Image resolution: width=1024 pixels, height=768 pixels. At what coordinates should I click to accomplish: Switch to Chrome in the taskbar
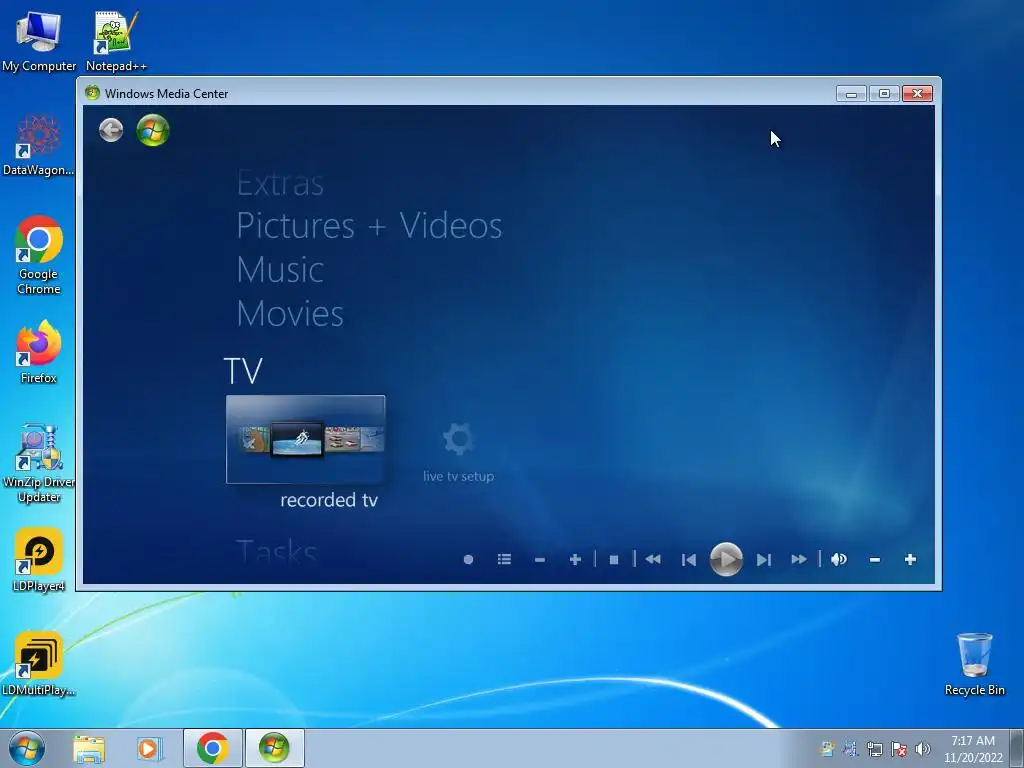tap(212, 748)
